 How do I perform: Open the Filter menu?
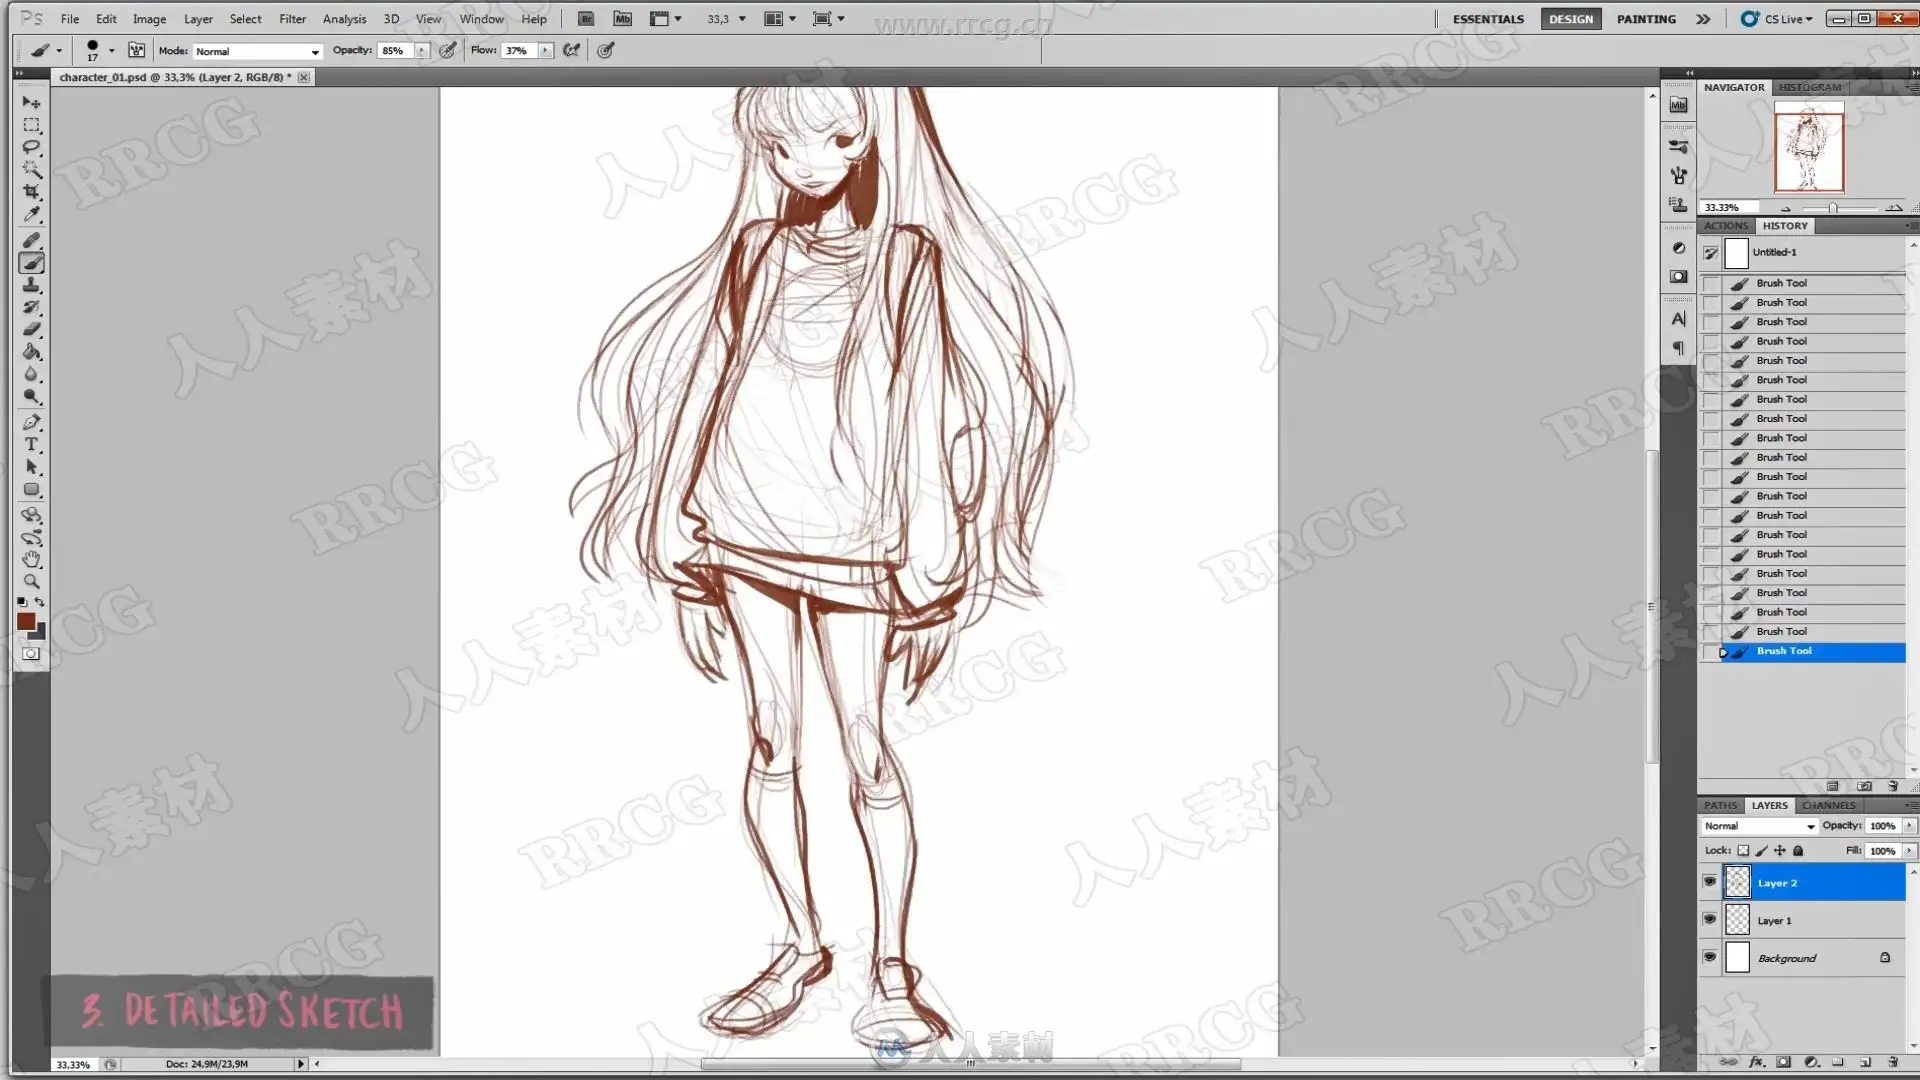[292, 19]
